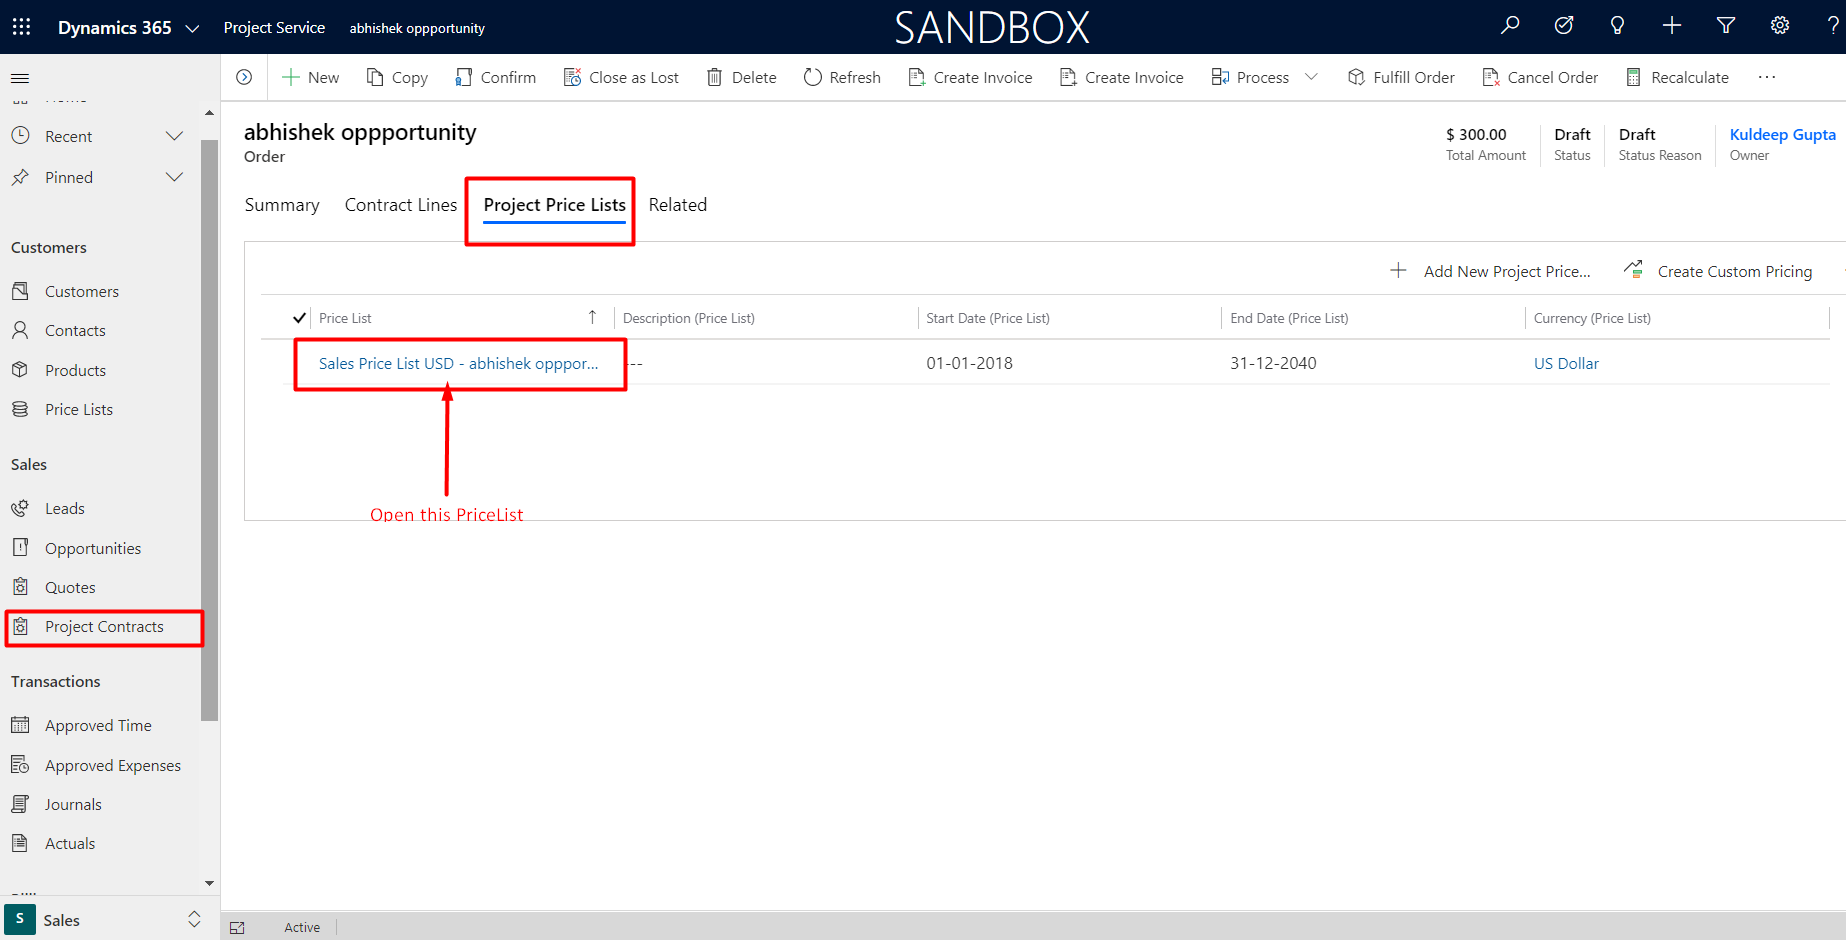This screenshot has width=1846, height=940.
Task: Open the app launcher waffle icon
Action: pos(21,27)
